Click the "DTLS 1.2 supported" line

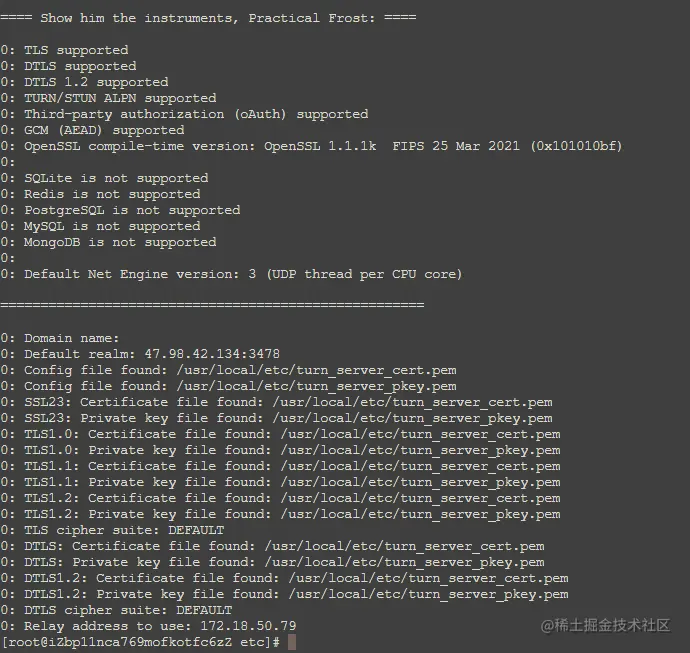(96, 82)
